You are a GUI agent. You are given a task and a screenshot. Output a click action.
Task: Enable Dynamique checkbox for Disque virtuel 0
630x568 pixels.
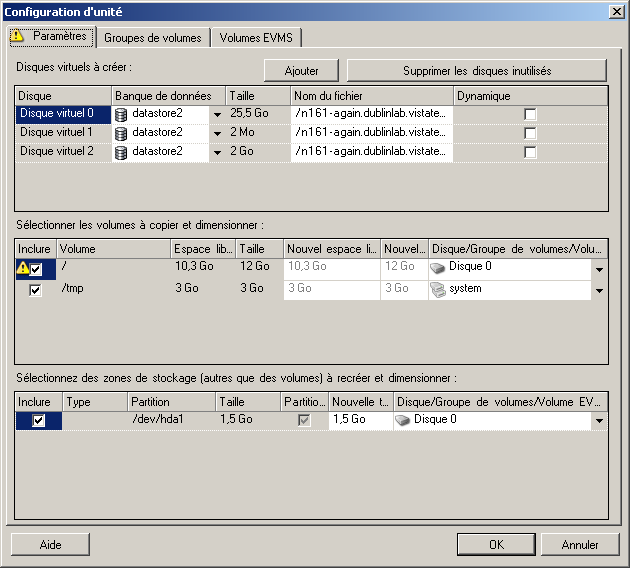pyautogui.click(x=530, y=114)
